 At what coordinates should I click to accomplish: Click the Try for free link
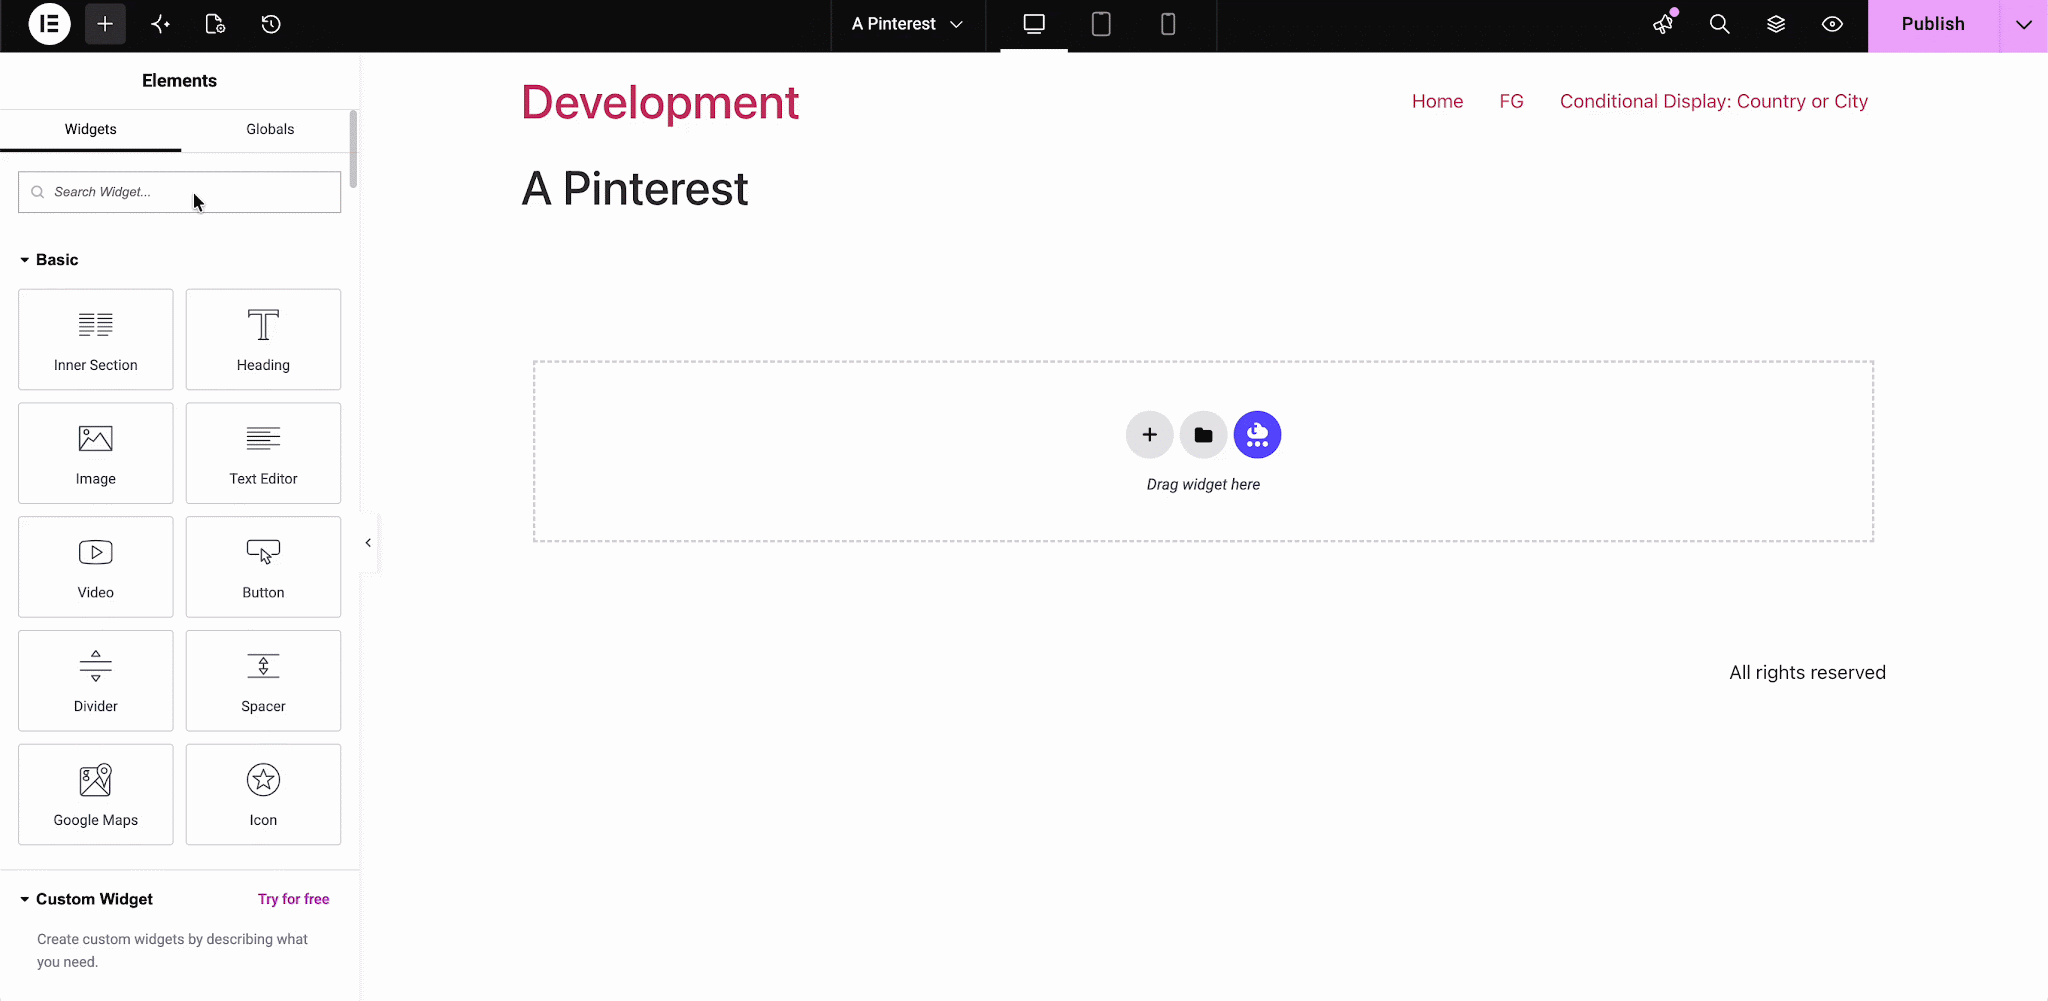pos(293,899)
